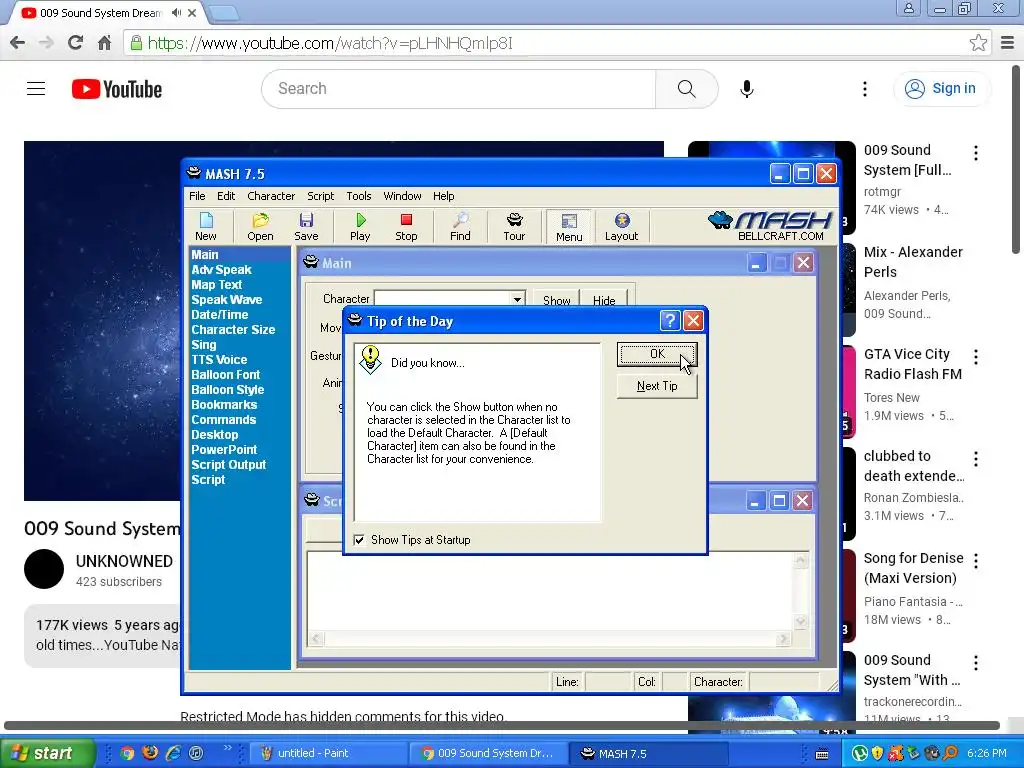The image size is (1024, 768).
Task: Expand quick launch overflow chevron on taskbar
Action: pos(227,748)
